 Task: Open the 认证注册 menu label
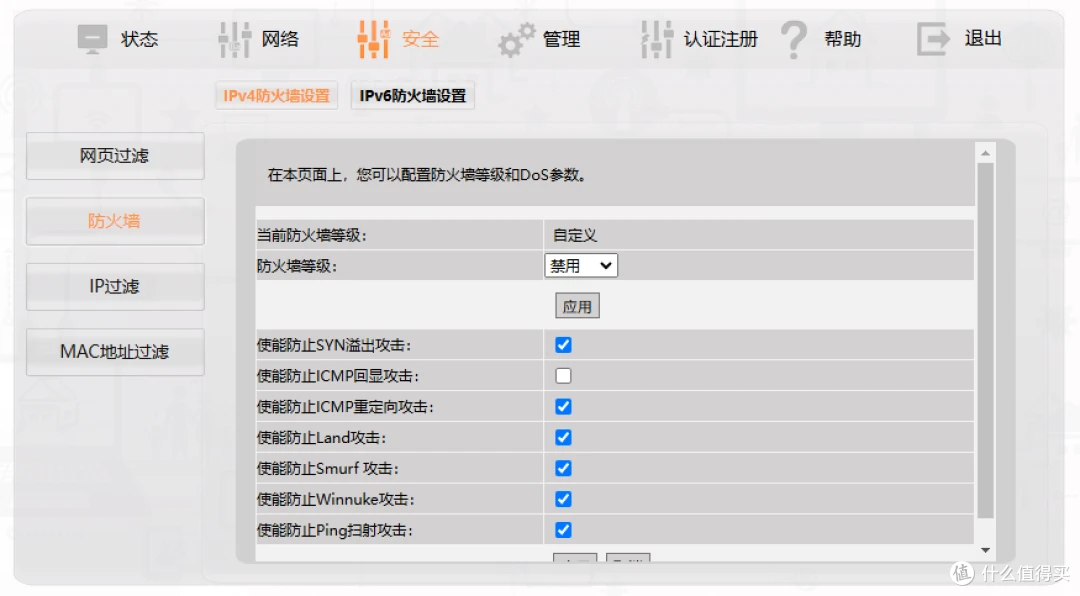[720, 39]
